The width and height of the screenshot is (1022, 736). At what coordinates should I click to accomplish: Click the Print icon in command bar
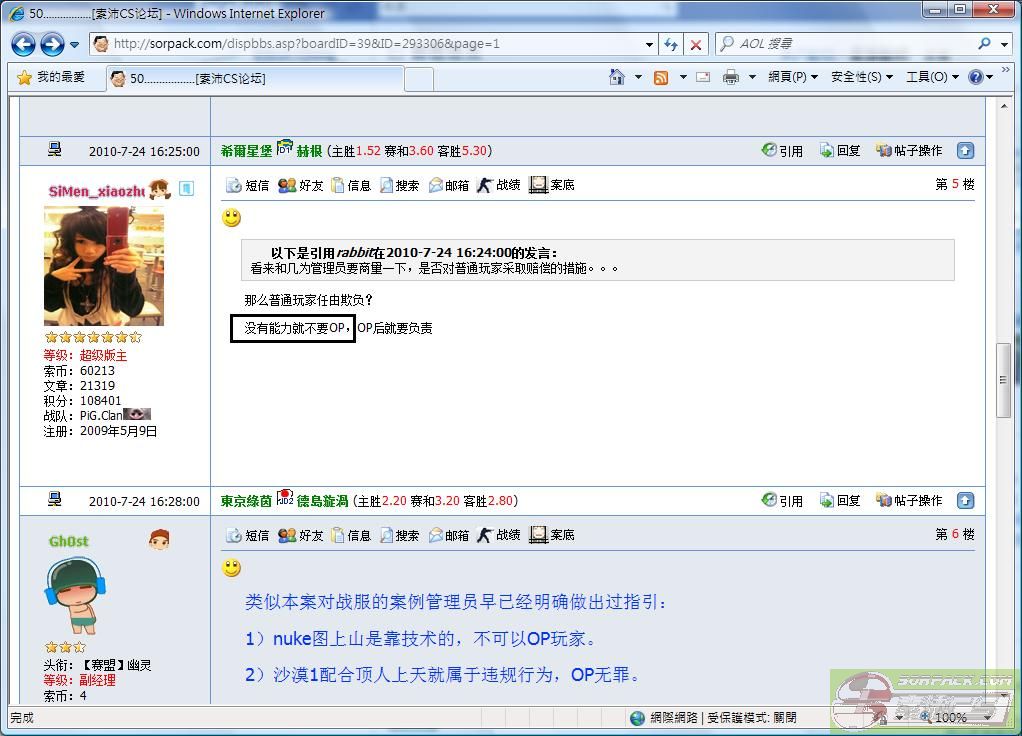coord(731,77)
